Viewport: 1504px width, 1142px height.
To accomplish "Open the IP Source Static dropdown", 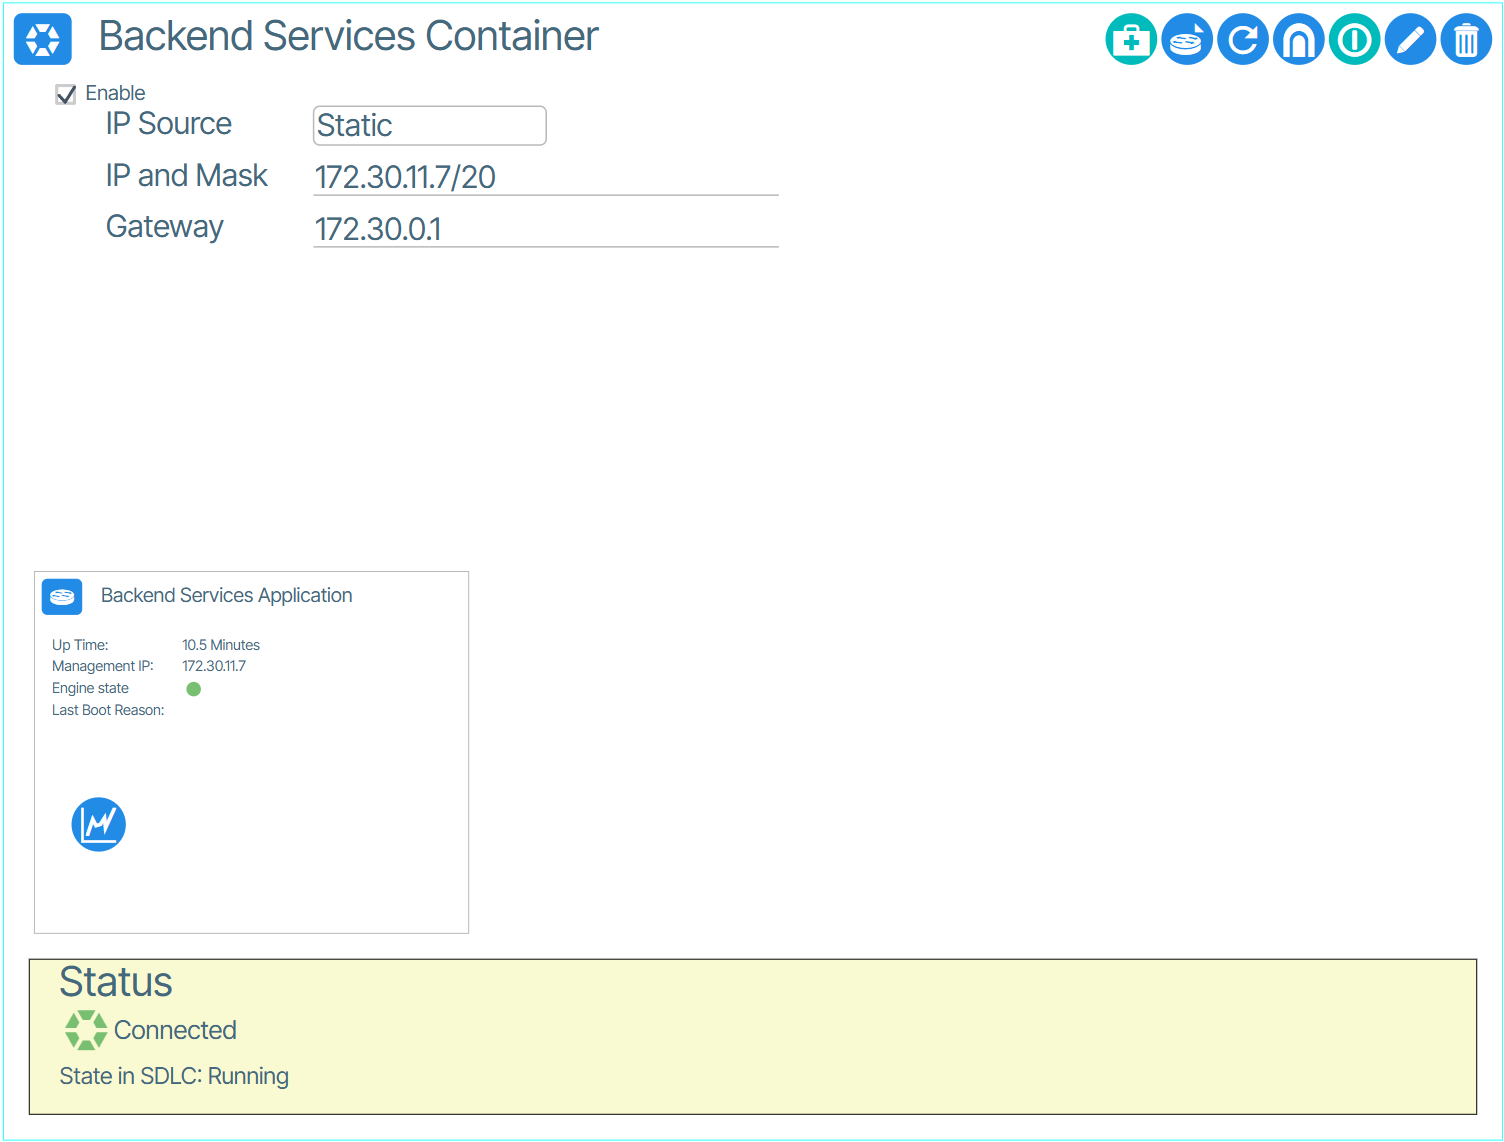I will pyautogui.click(x=430, y=126).
